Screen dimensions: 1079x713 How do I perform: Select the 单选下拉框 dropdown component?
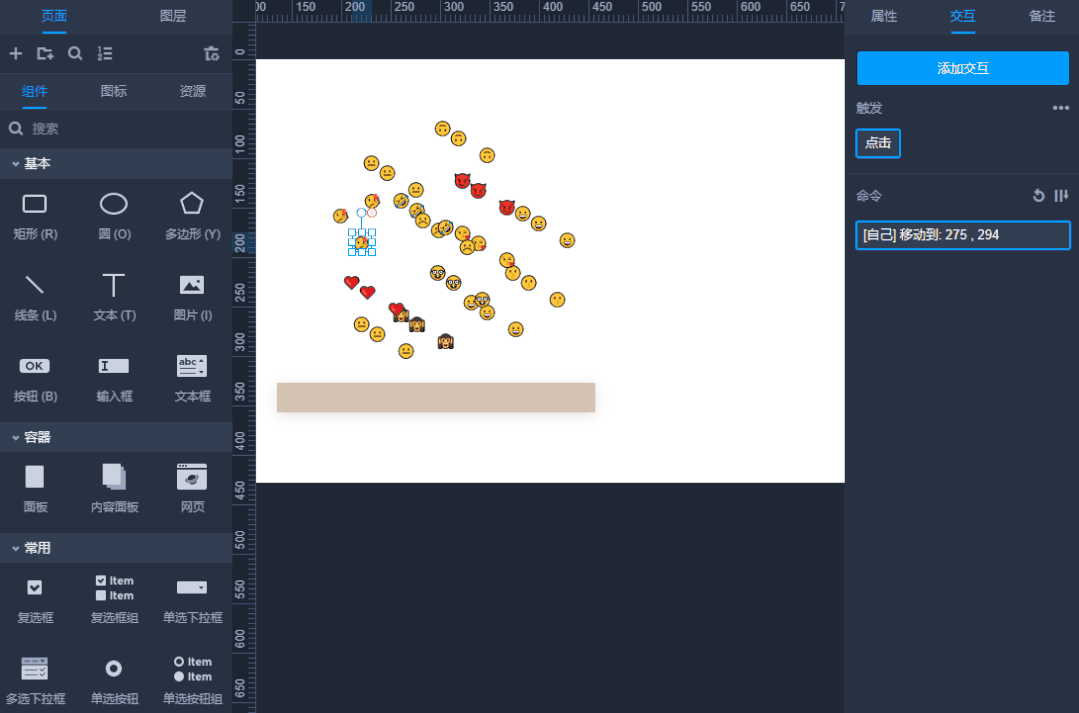(192, 600)
